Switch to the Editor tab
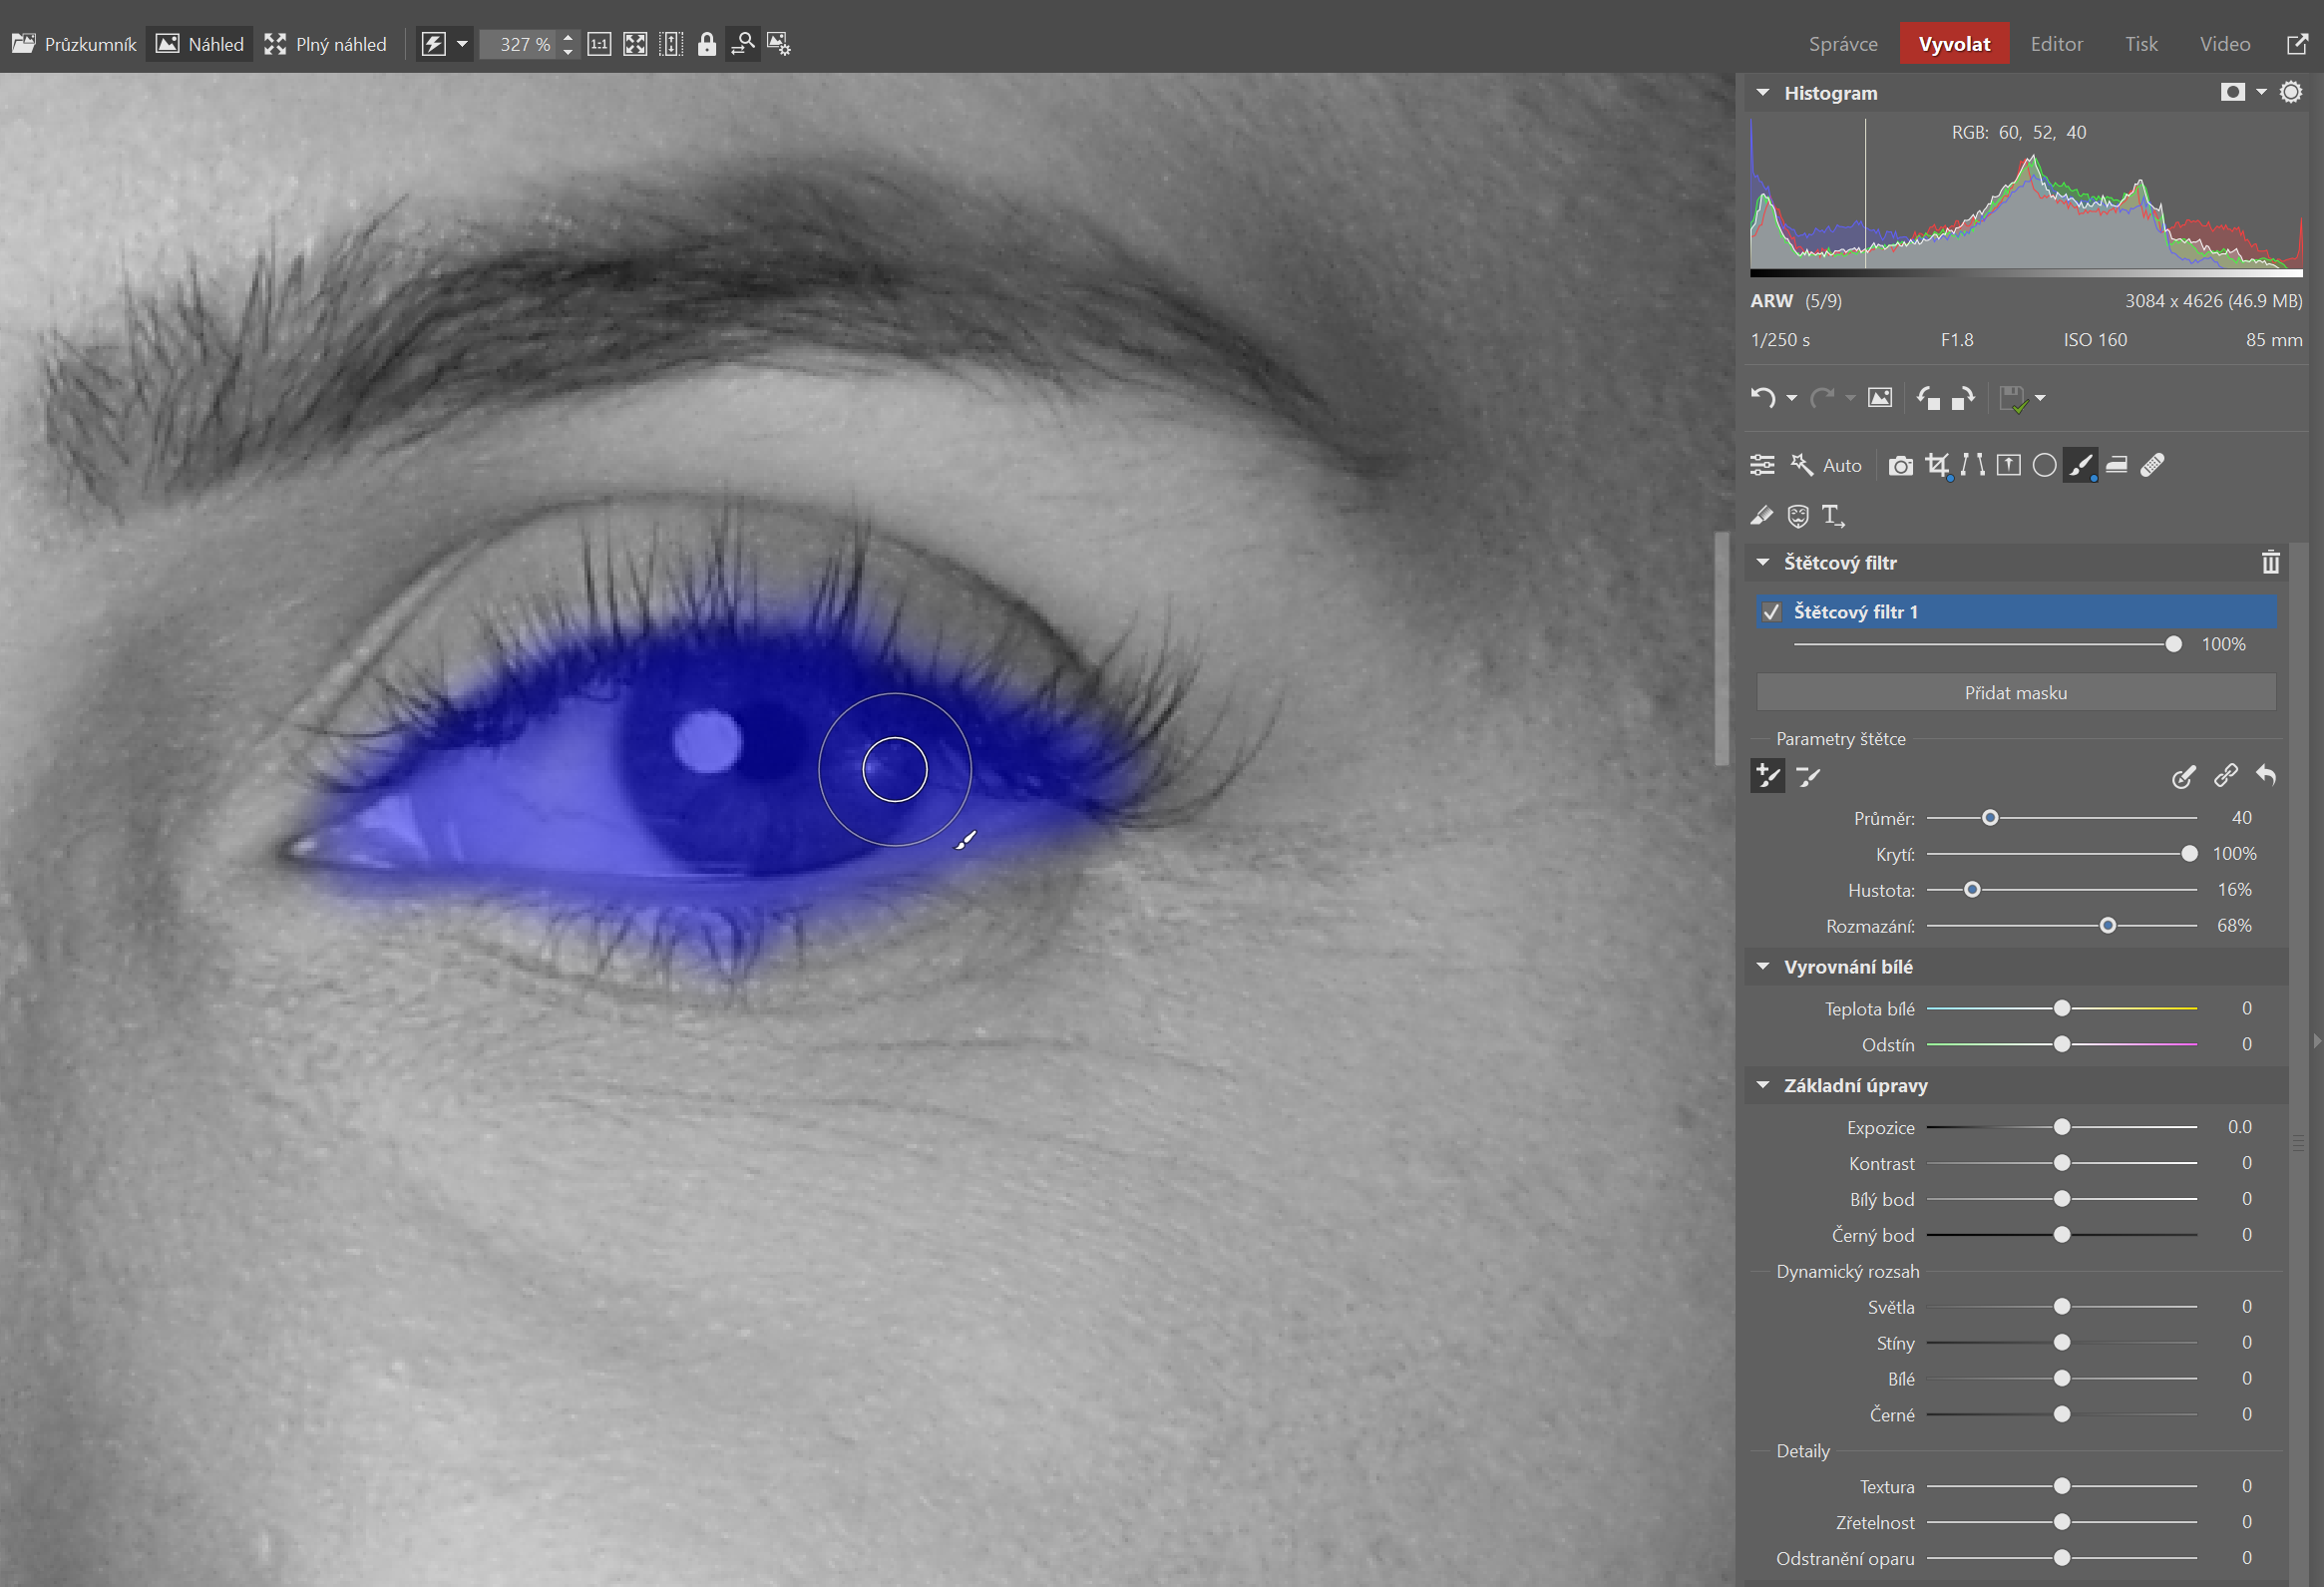Image resolution: width=2324 pixels, height=1587 pixels. coord(2056,44)
